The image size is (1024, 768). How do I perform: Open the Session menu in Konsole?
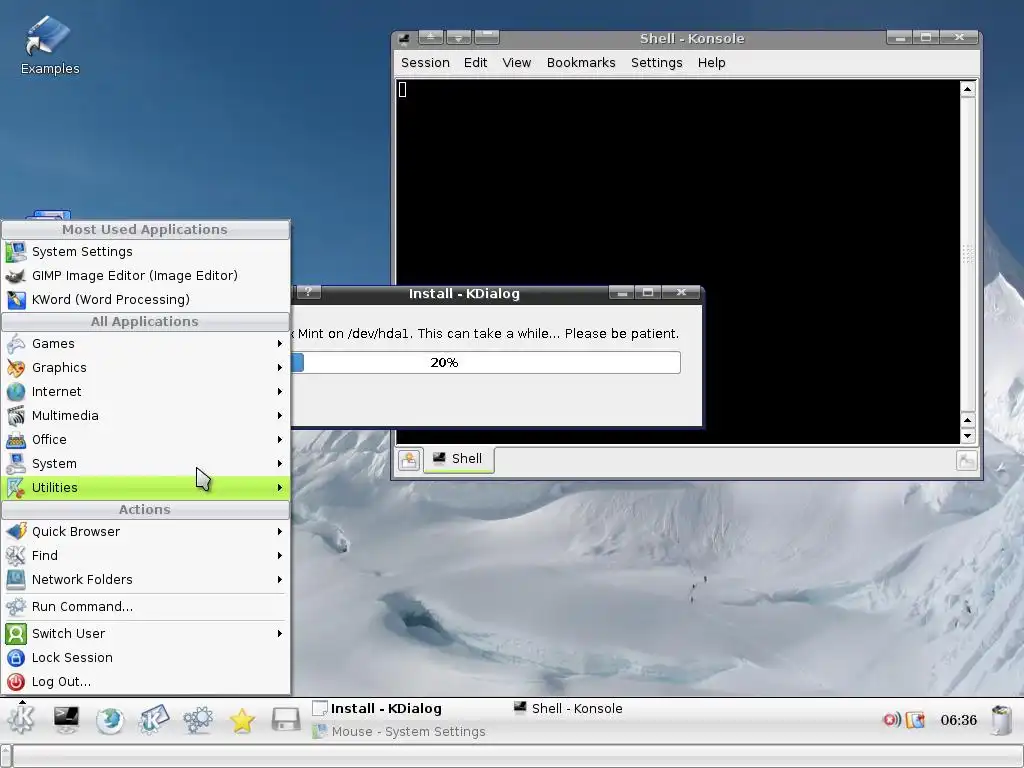pyautogui.click(x=425, y=63)
